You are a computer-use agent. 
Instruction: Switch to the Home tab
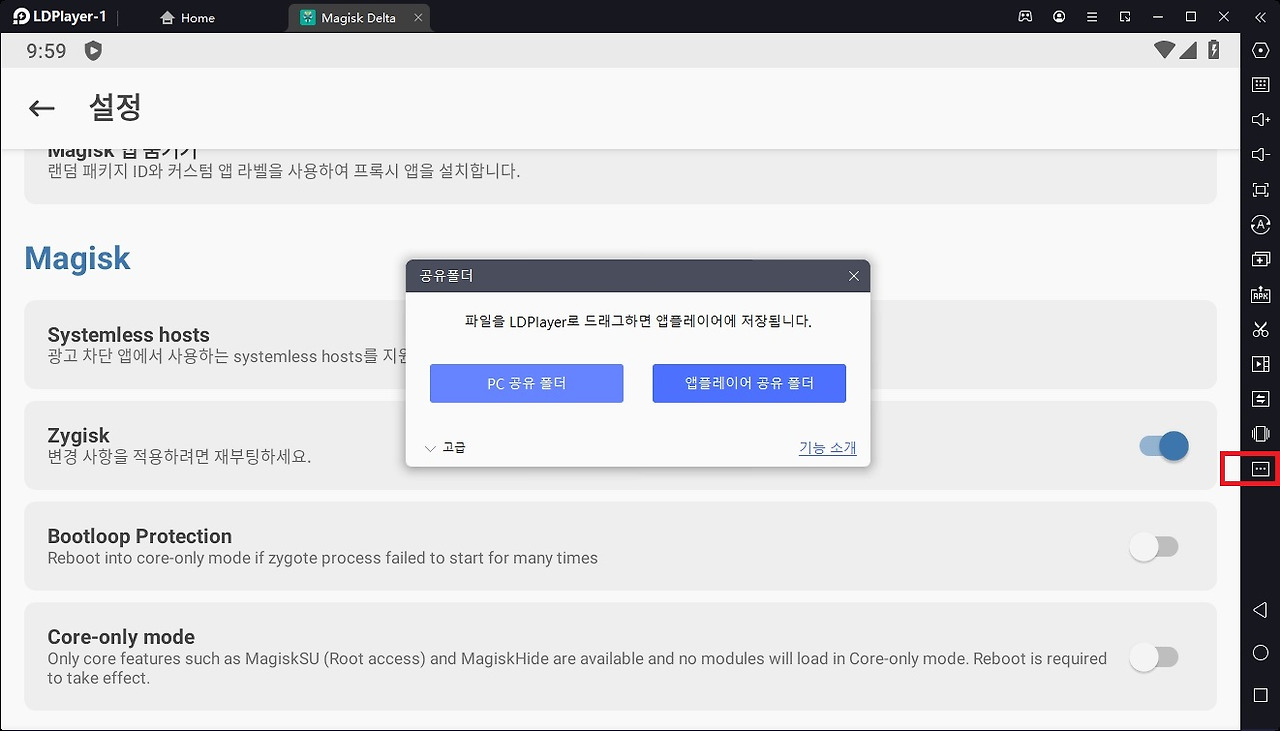click(187, 17)
